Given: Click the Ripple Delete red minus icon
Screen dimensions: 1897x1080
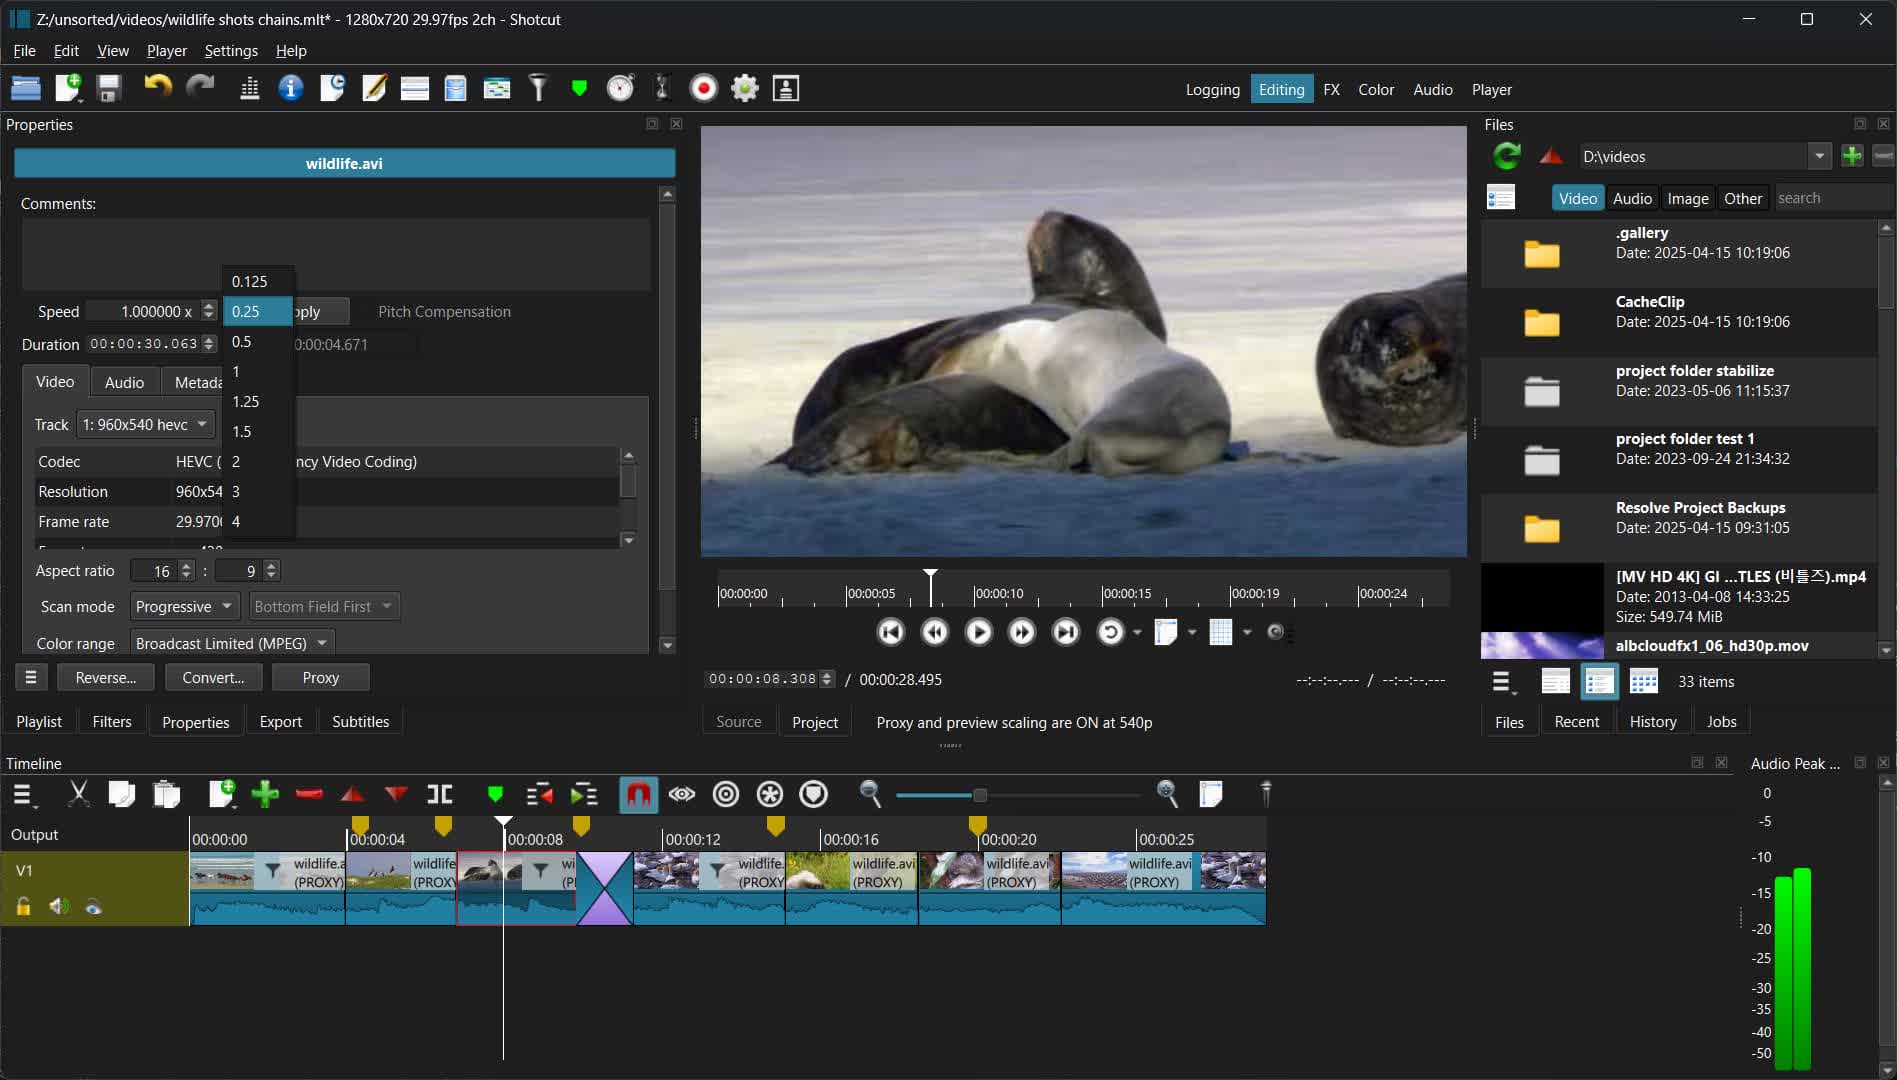Looking at the screenshot, I should point(309,794).
